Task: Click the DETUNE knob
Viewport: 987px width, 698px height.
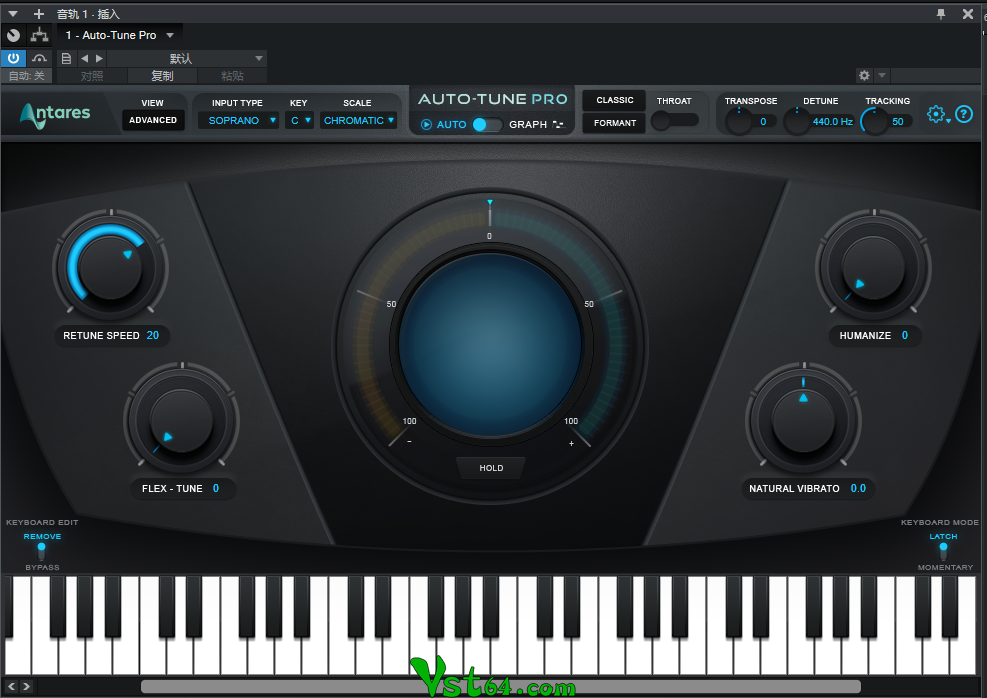Action: pyautogui.click(x=797, y=121)
